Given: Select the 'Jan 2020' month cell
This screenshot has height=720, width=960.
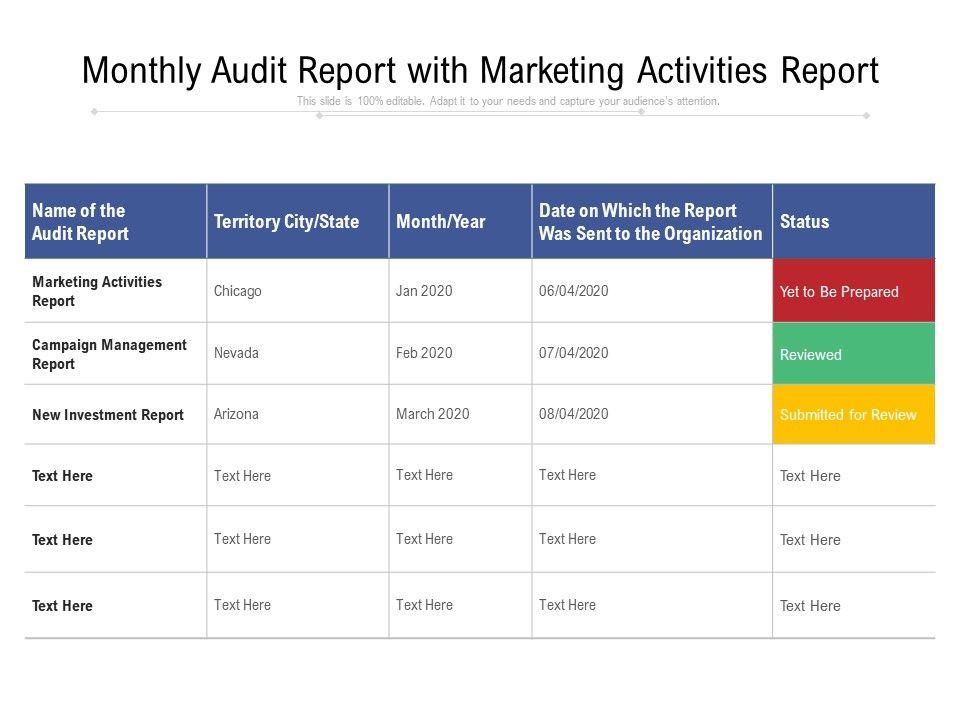Looking at the screenshot, I should pos(460,291).
